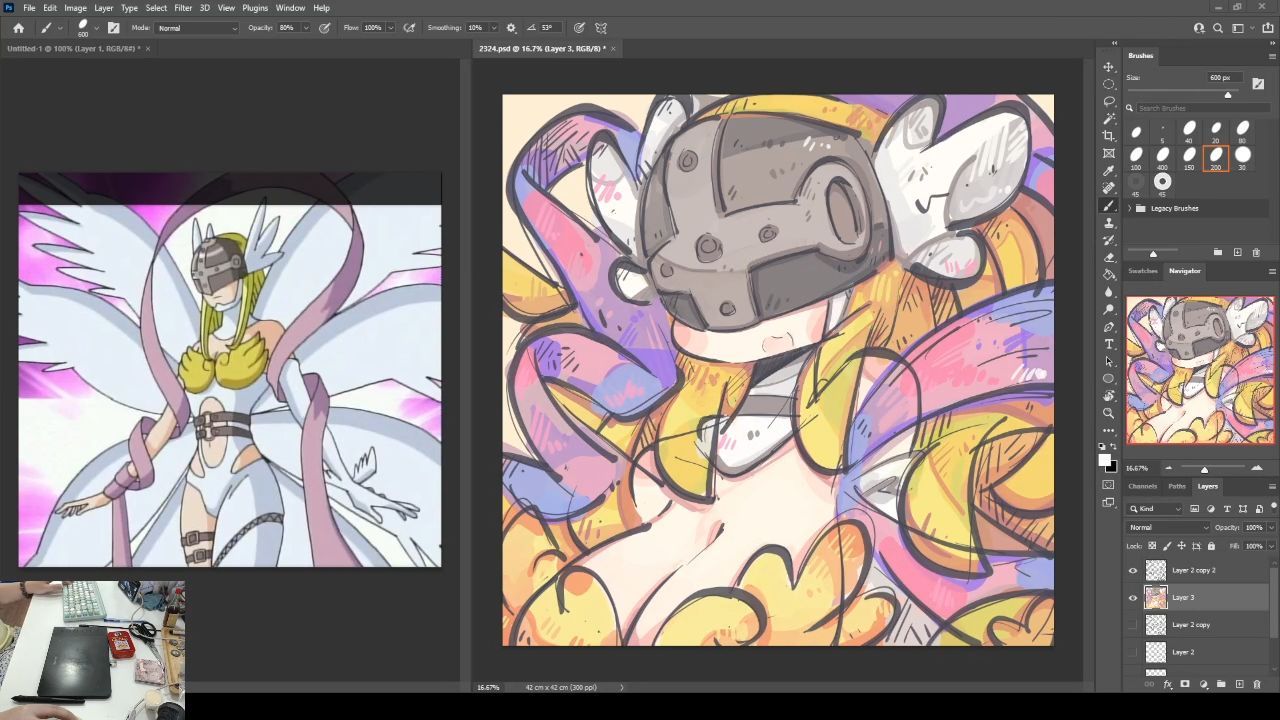Screen dimensions: 1280x720
Task: Close the 2324.psd document tab
Action: click(x=613, y=48)
